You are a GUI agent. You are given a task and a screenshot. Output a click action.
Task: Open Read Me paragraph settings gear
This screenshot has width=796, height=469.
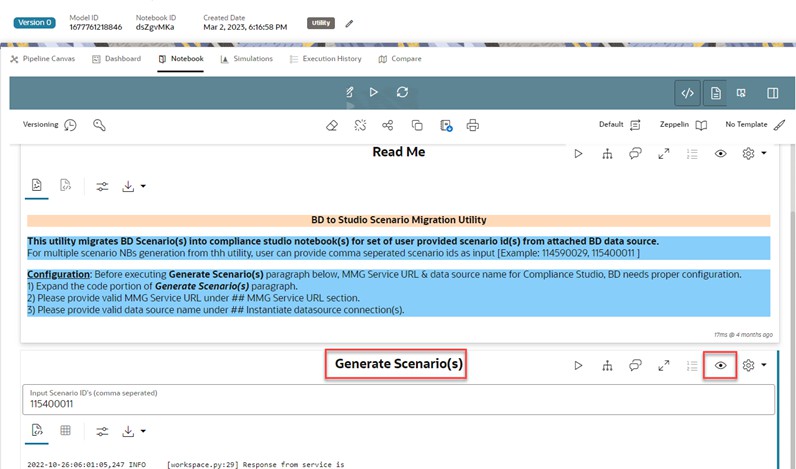748,154
